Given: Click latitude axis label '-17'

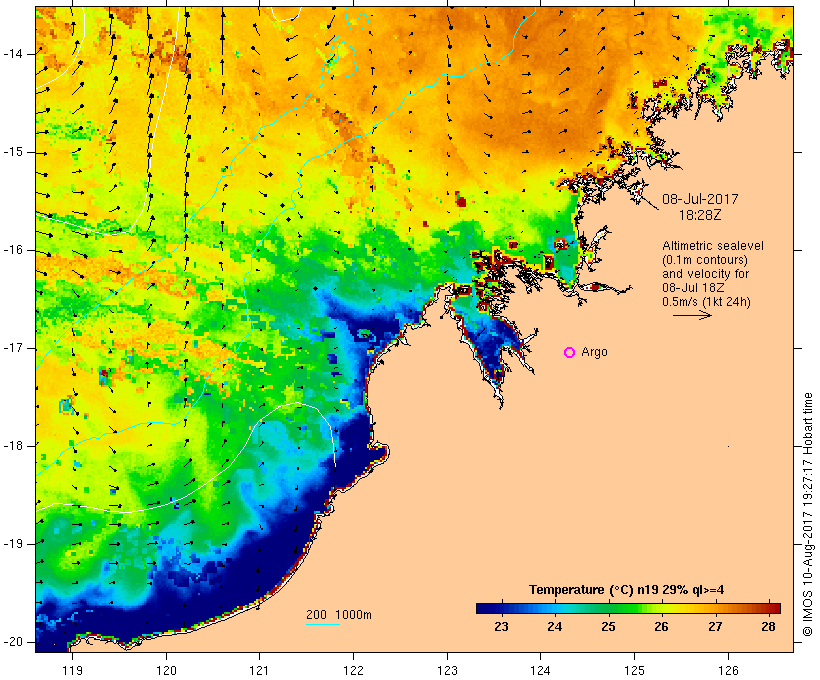Looking at the screenshot, I should [x=13, y=348].
